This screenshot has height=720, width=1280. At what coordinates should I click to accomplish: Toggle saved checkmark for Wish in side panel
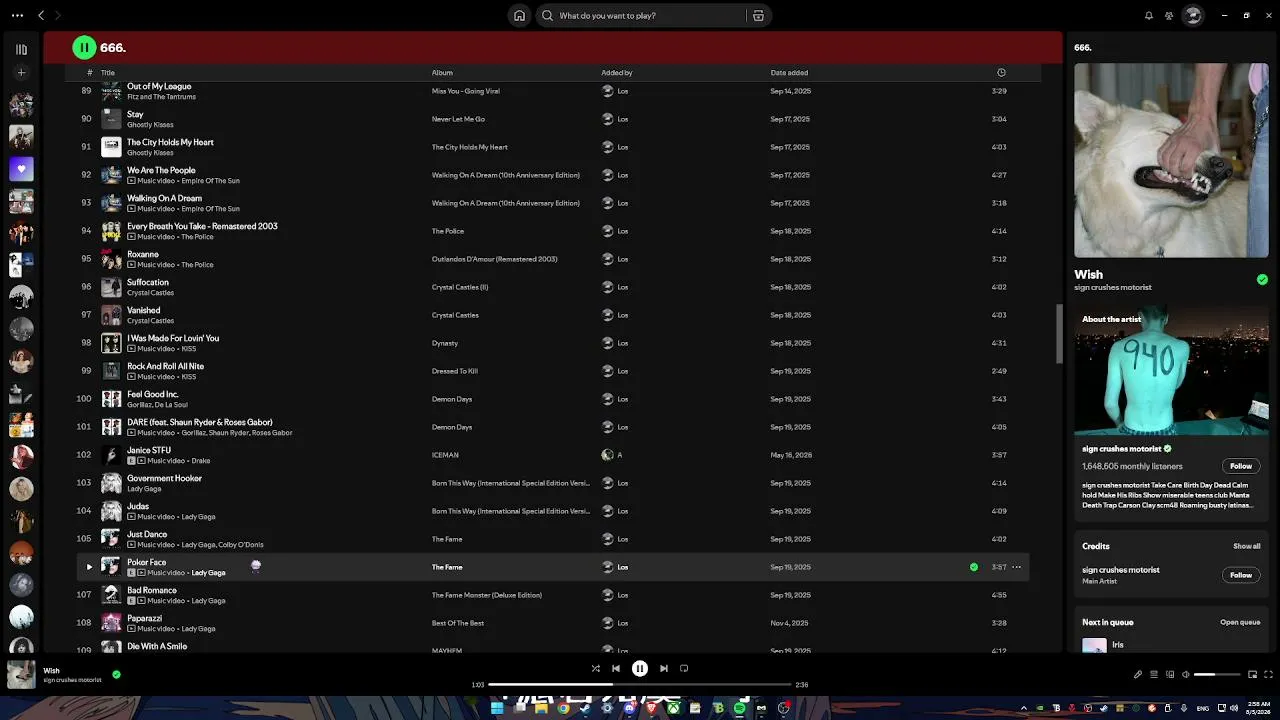[1262, 280]
